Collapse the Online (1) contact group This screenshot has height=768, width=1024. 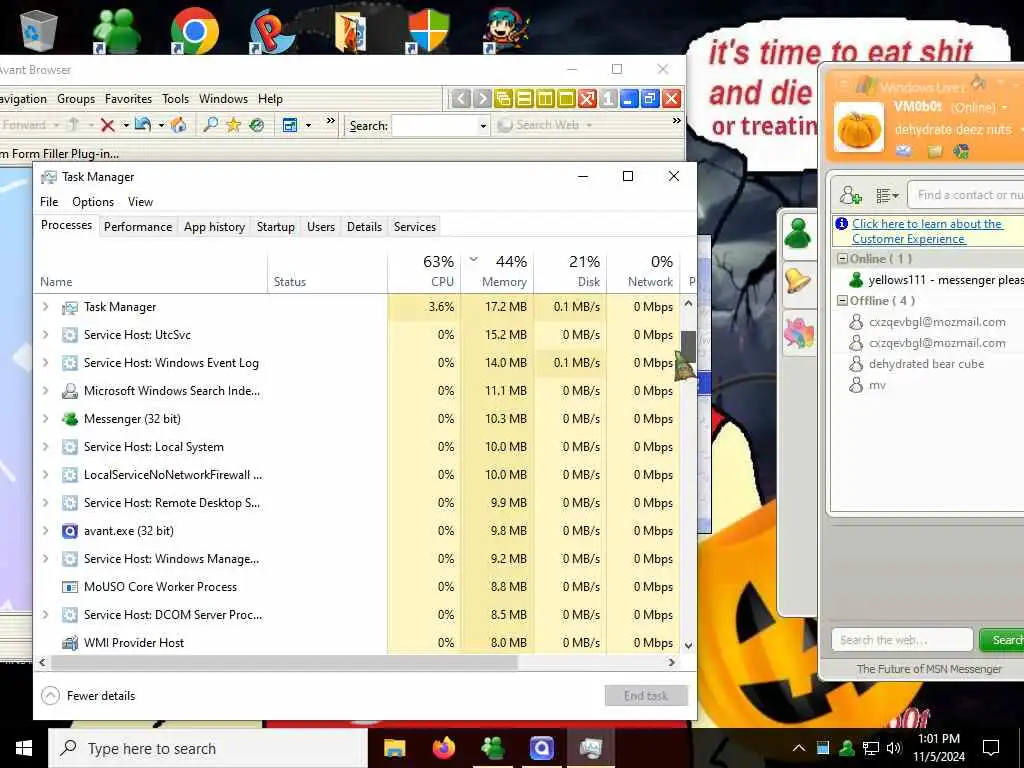[x=842, y=259]
